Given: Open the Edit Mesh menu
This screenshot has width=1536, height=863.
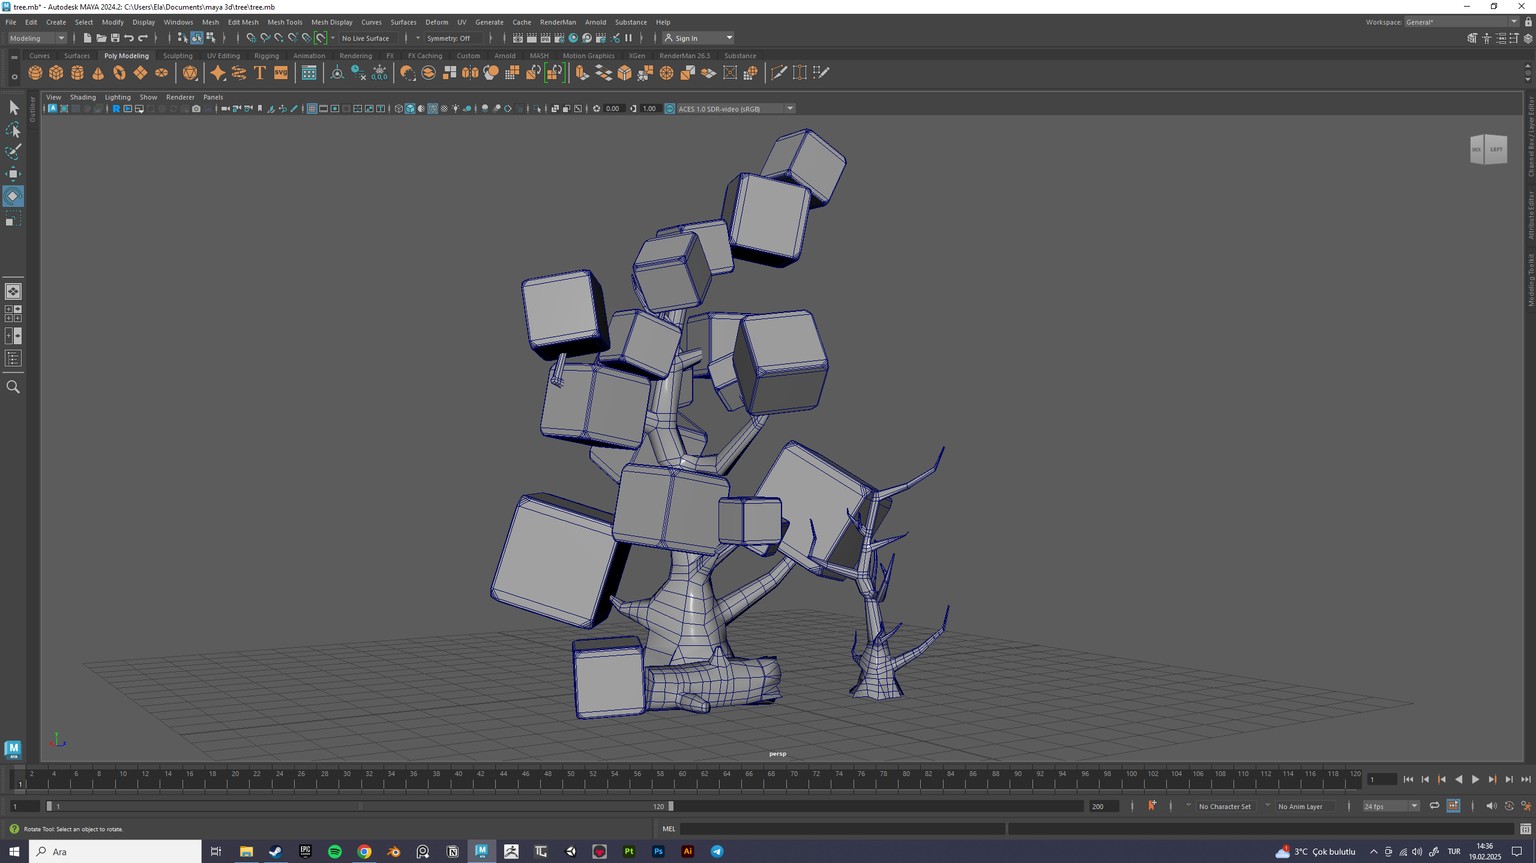Looking at the screenshot, I should click(x=243, y=22).
